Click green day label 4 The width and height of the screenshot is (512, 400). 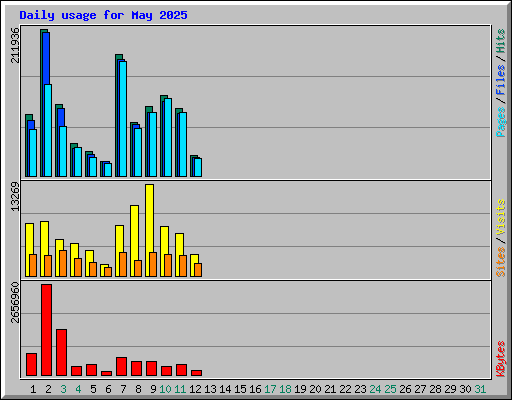78,389
